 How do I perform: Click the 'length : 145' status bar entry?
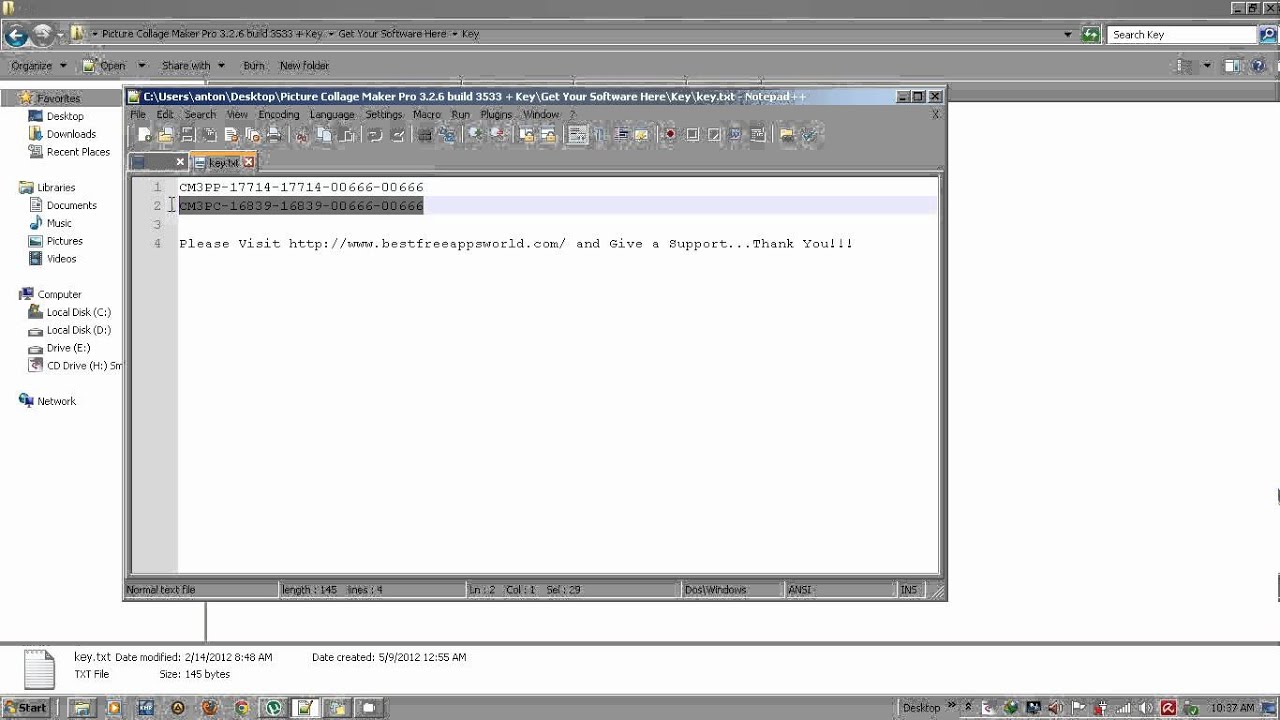point(309,590)
